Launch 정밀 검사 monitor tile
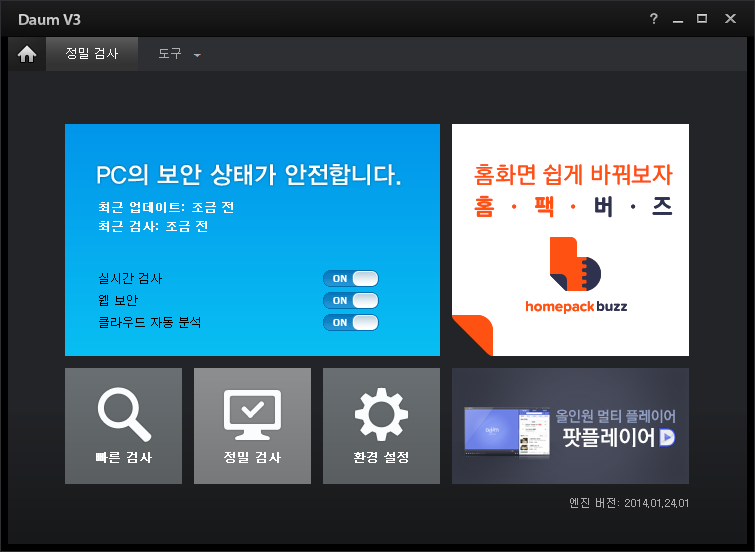 tap(252, 426)
